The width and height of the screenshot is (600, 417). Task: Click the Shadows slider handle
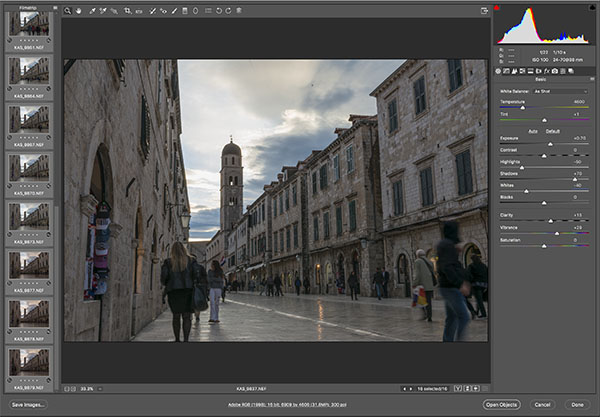click(x=575, y=179)
